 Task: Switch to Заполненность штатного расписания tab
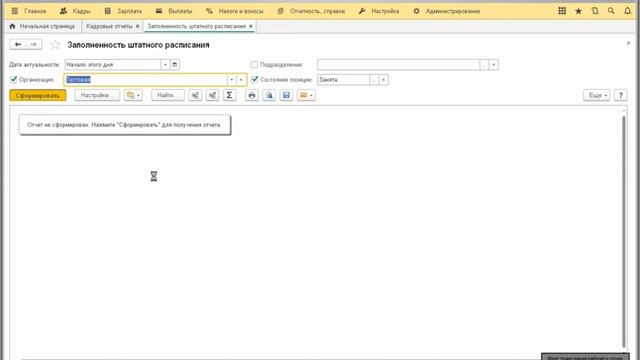coord(196,26)
